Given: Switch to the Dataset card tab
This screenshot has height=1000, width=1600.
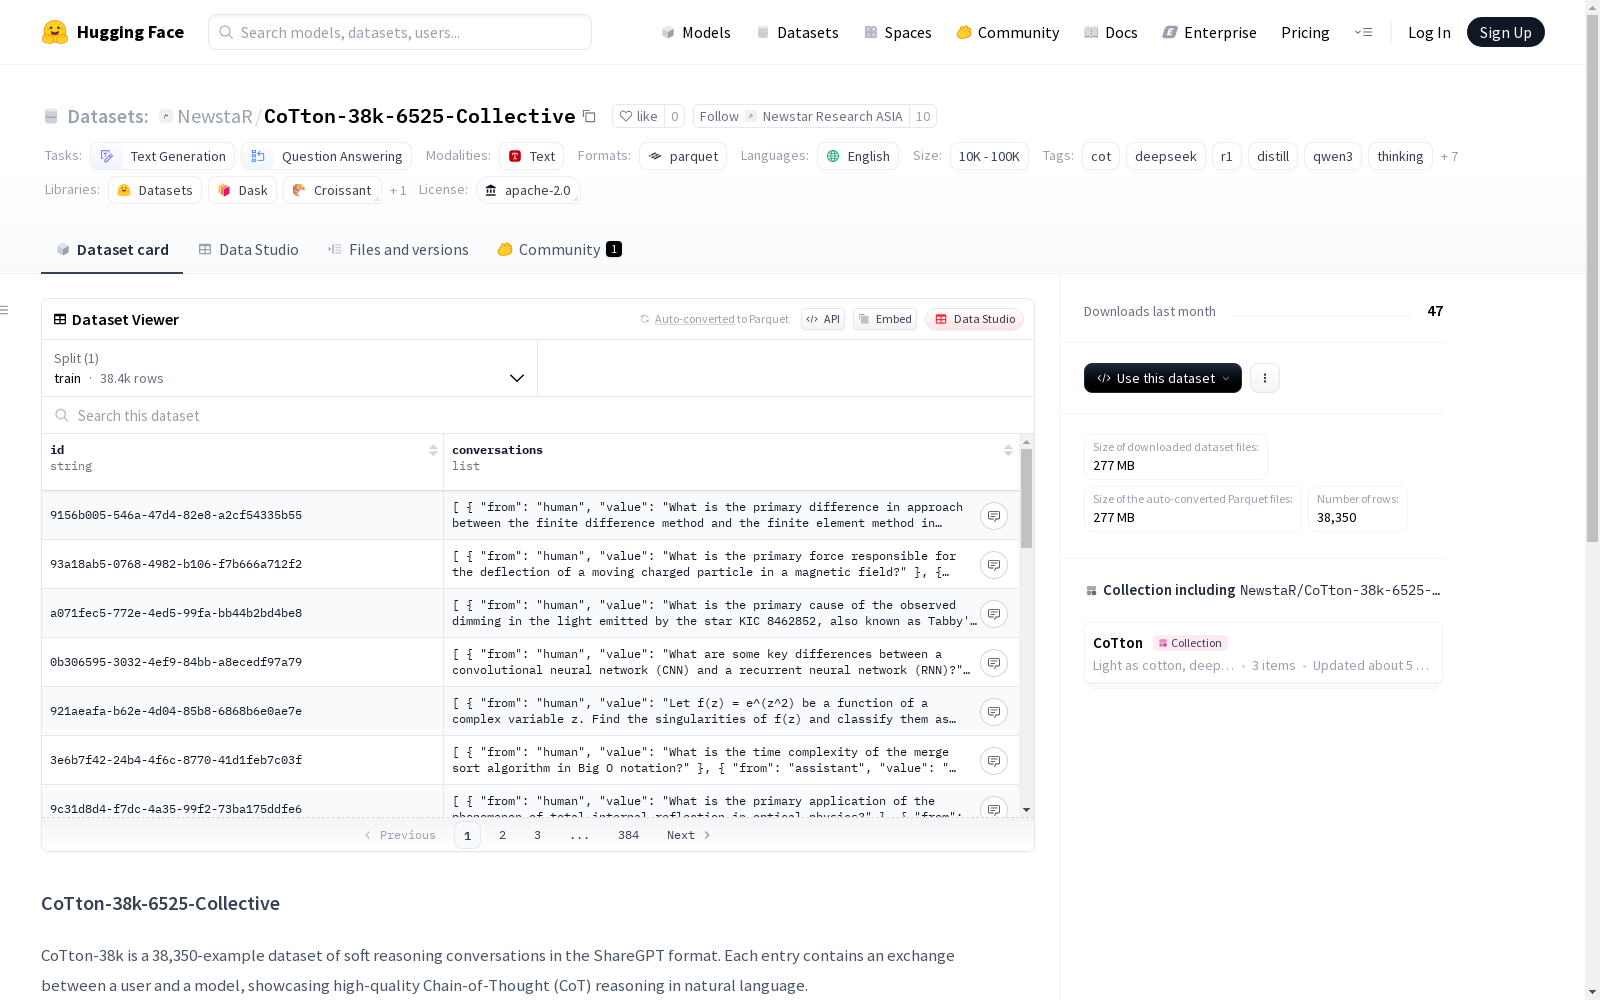Looking at the screenshot, I should pos(112,250).
